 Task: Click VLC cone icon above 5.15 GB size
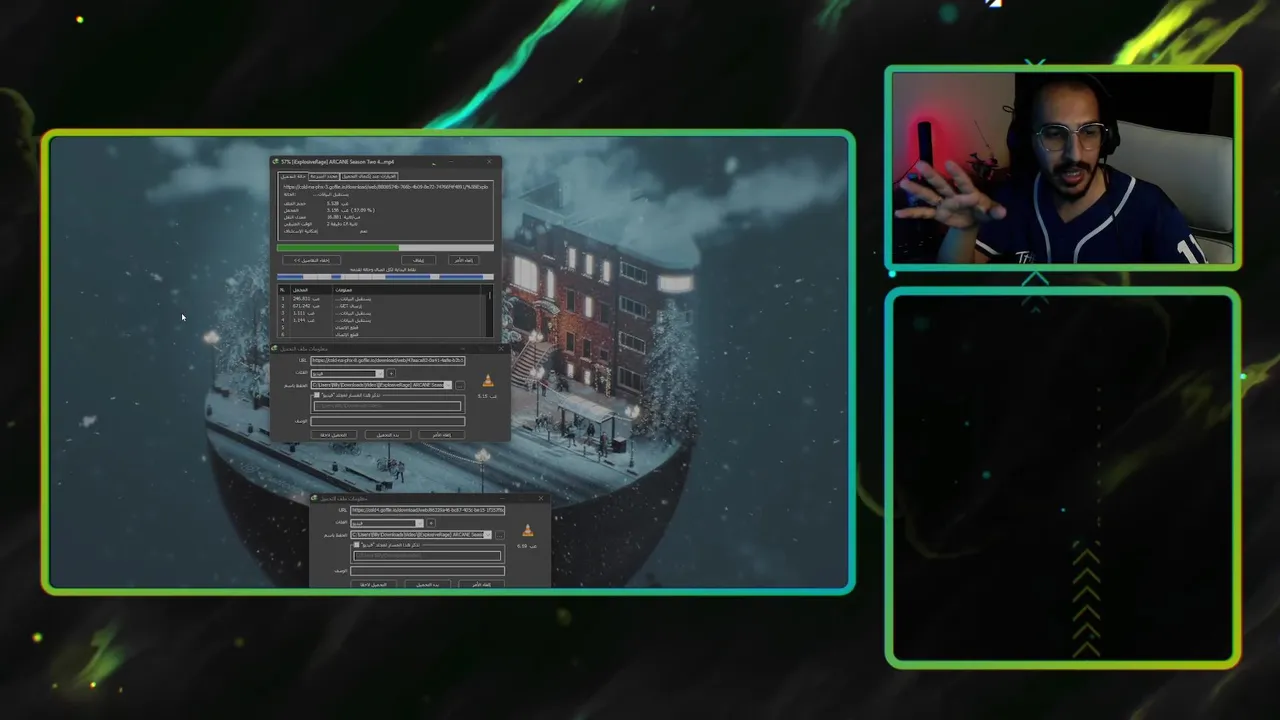488,380
